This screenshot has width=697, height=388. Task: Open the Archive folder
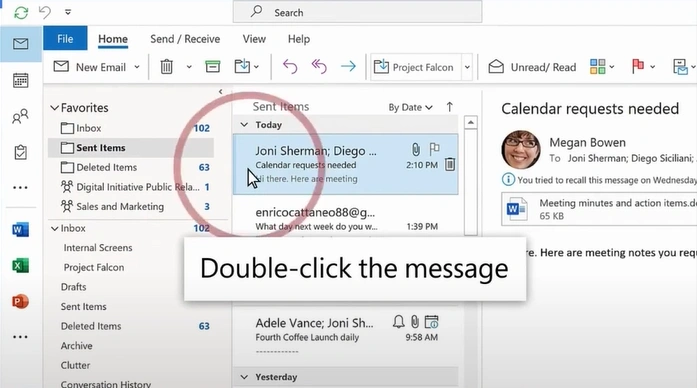[76, 345]
